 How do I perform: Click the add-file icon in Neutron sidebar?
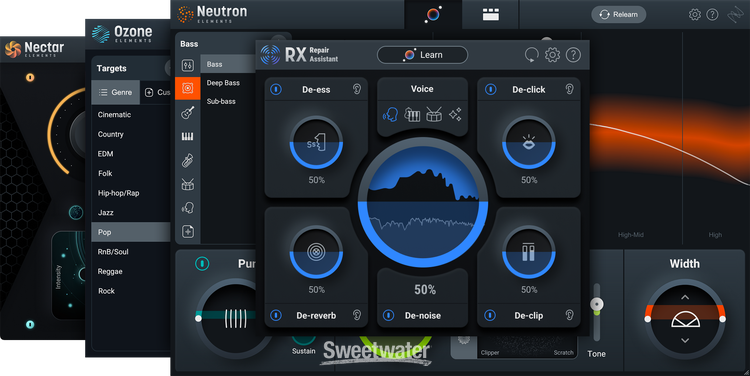tap(188, 232)
